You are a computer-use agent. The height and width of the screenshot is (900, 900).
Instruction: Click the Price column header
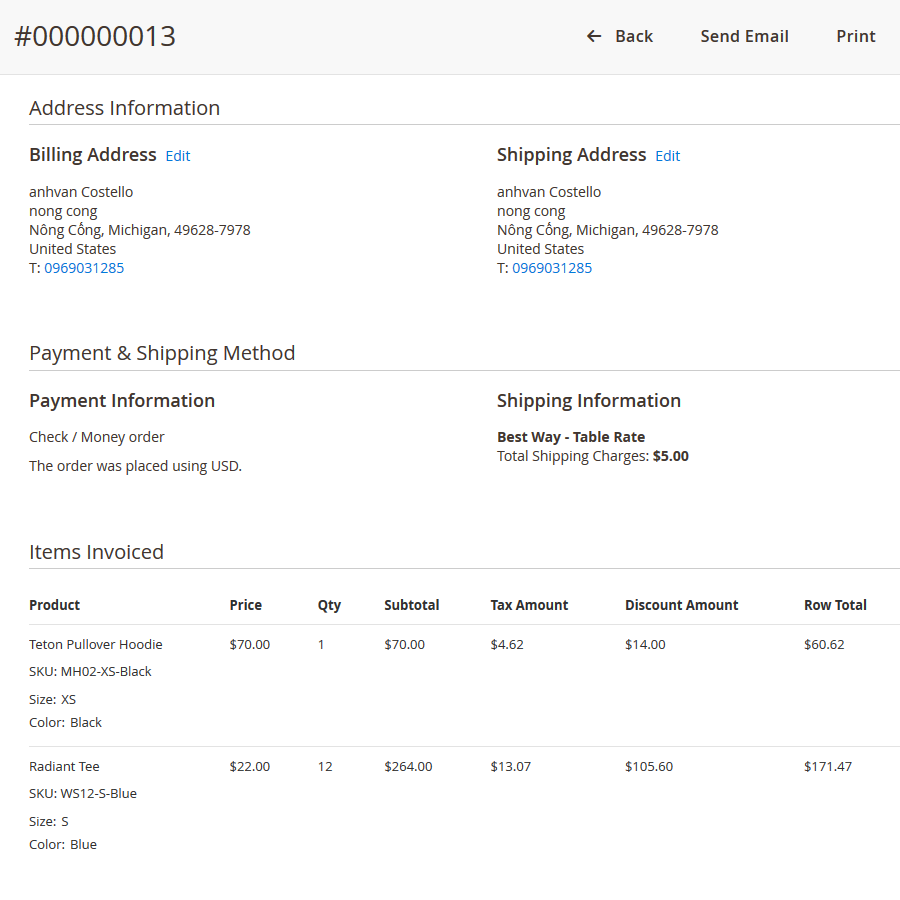(x=245, y=605)
